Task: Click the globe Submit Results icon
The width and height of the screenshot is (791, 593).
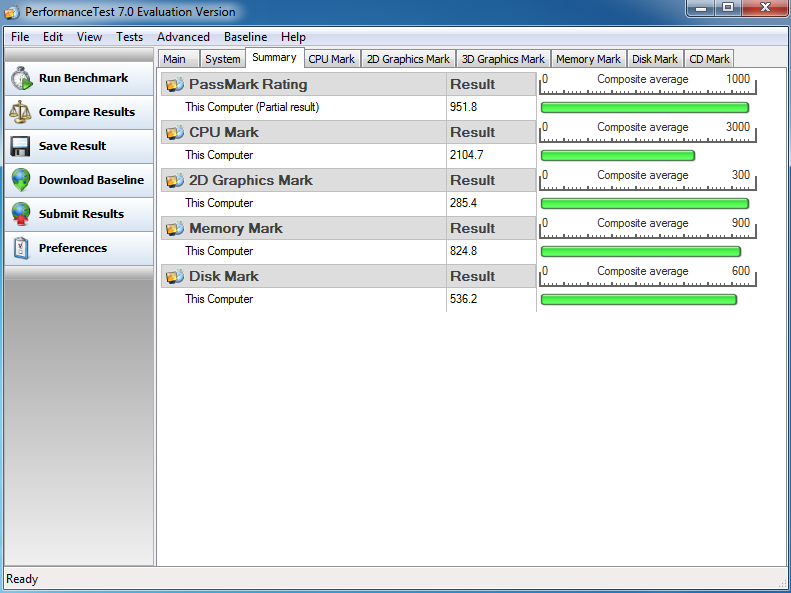Action: [x=21, y=214]
